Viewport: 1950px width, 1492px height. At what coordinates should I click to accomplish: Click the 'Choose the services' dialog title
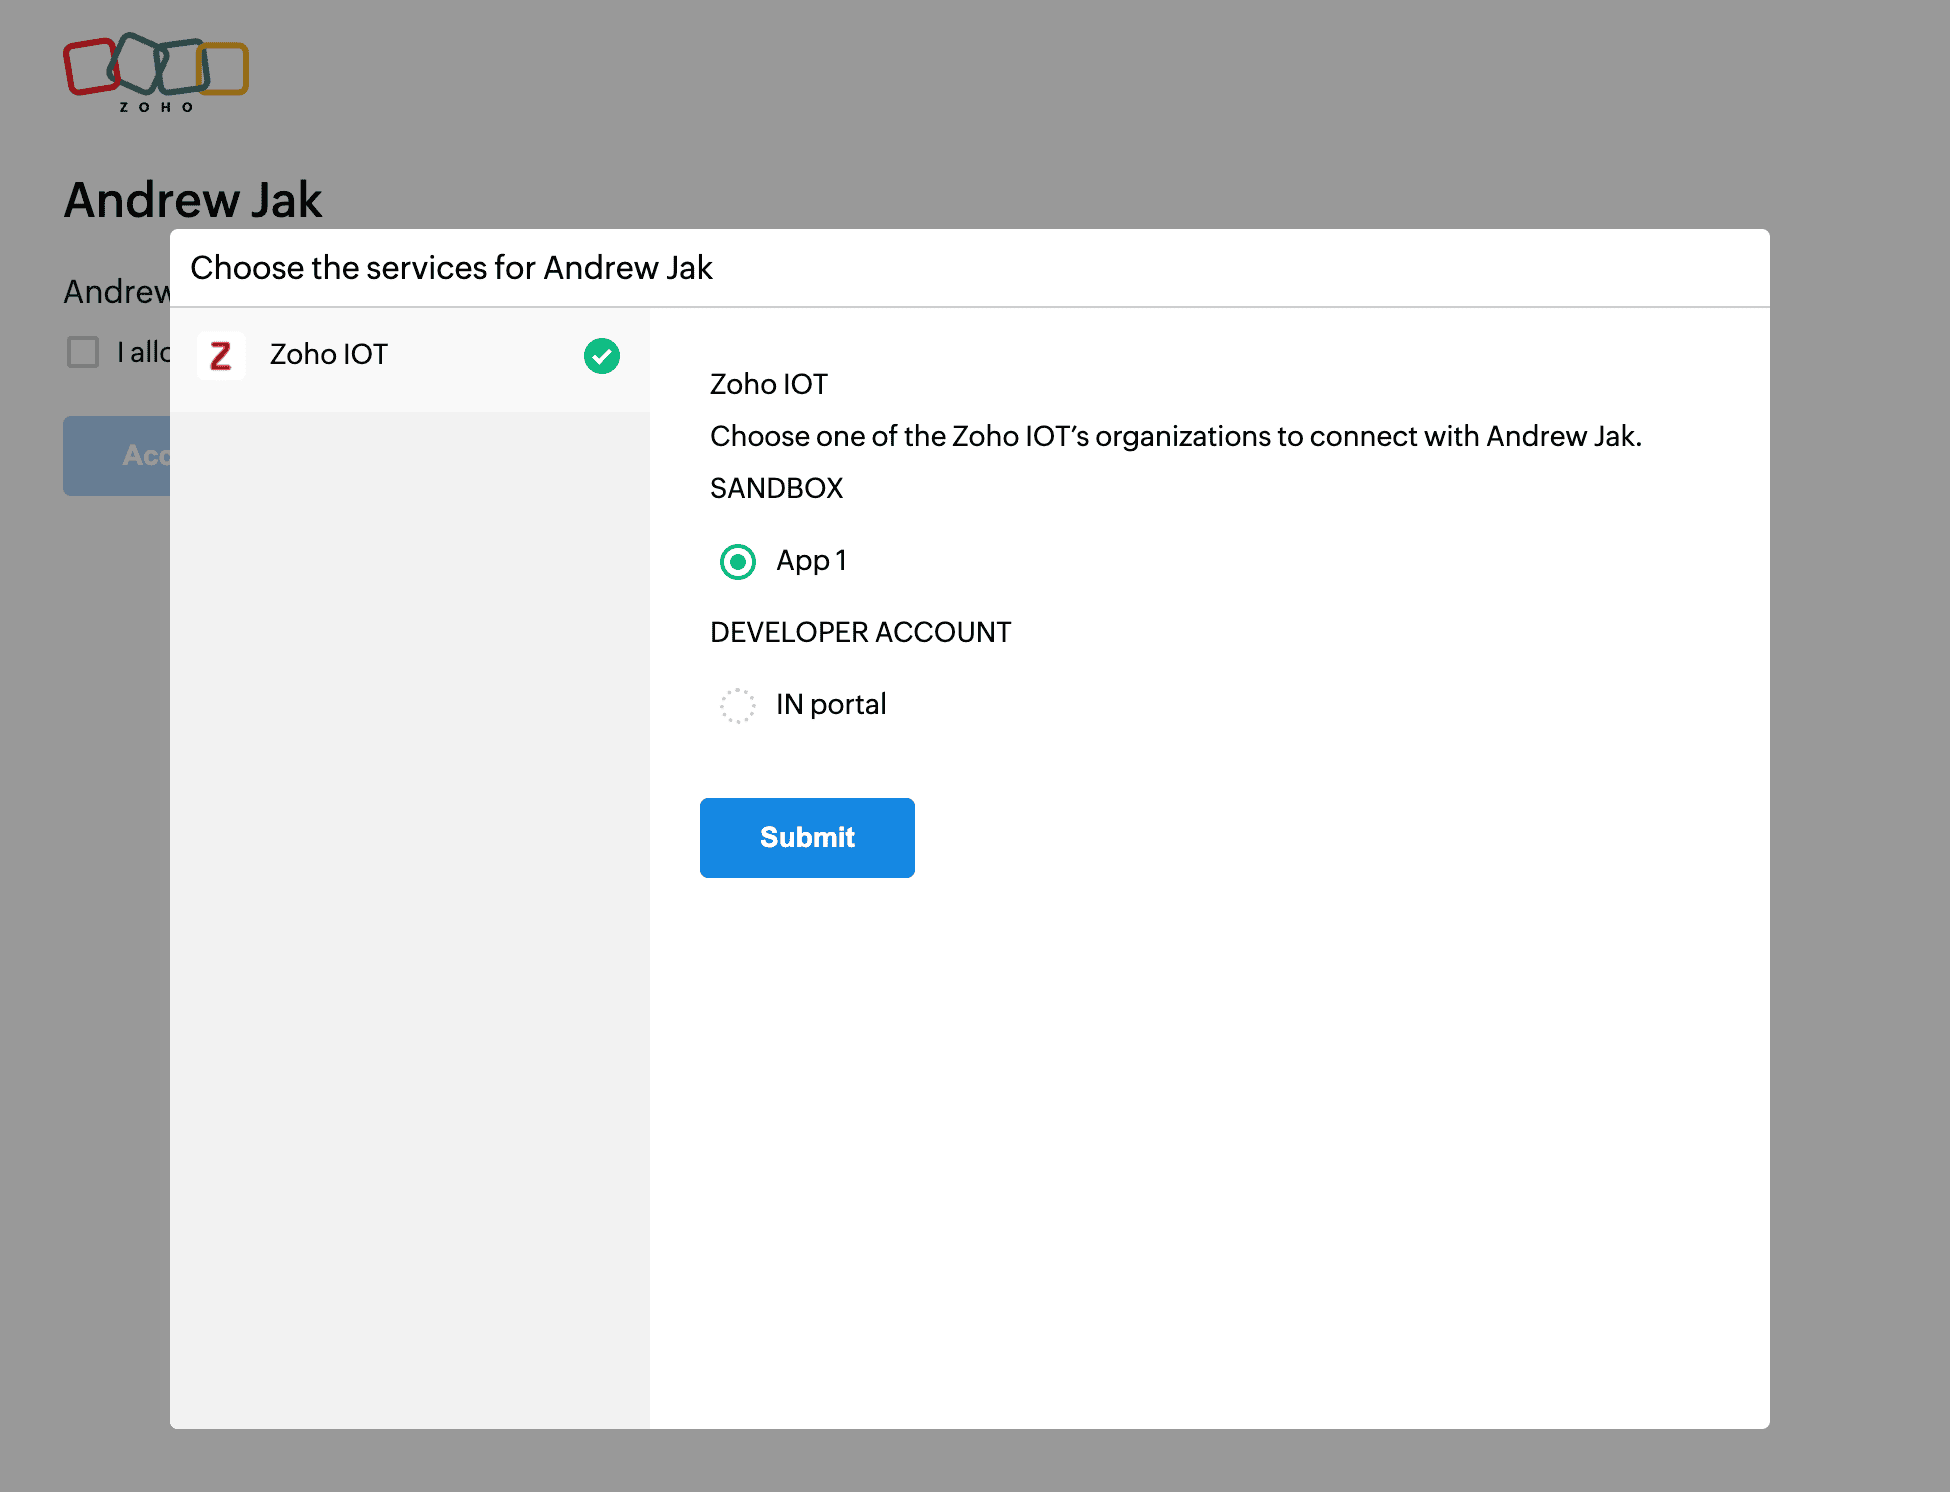click(451, 268)
